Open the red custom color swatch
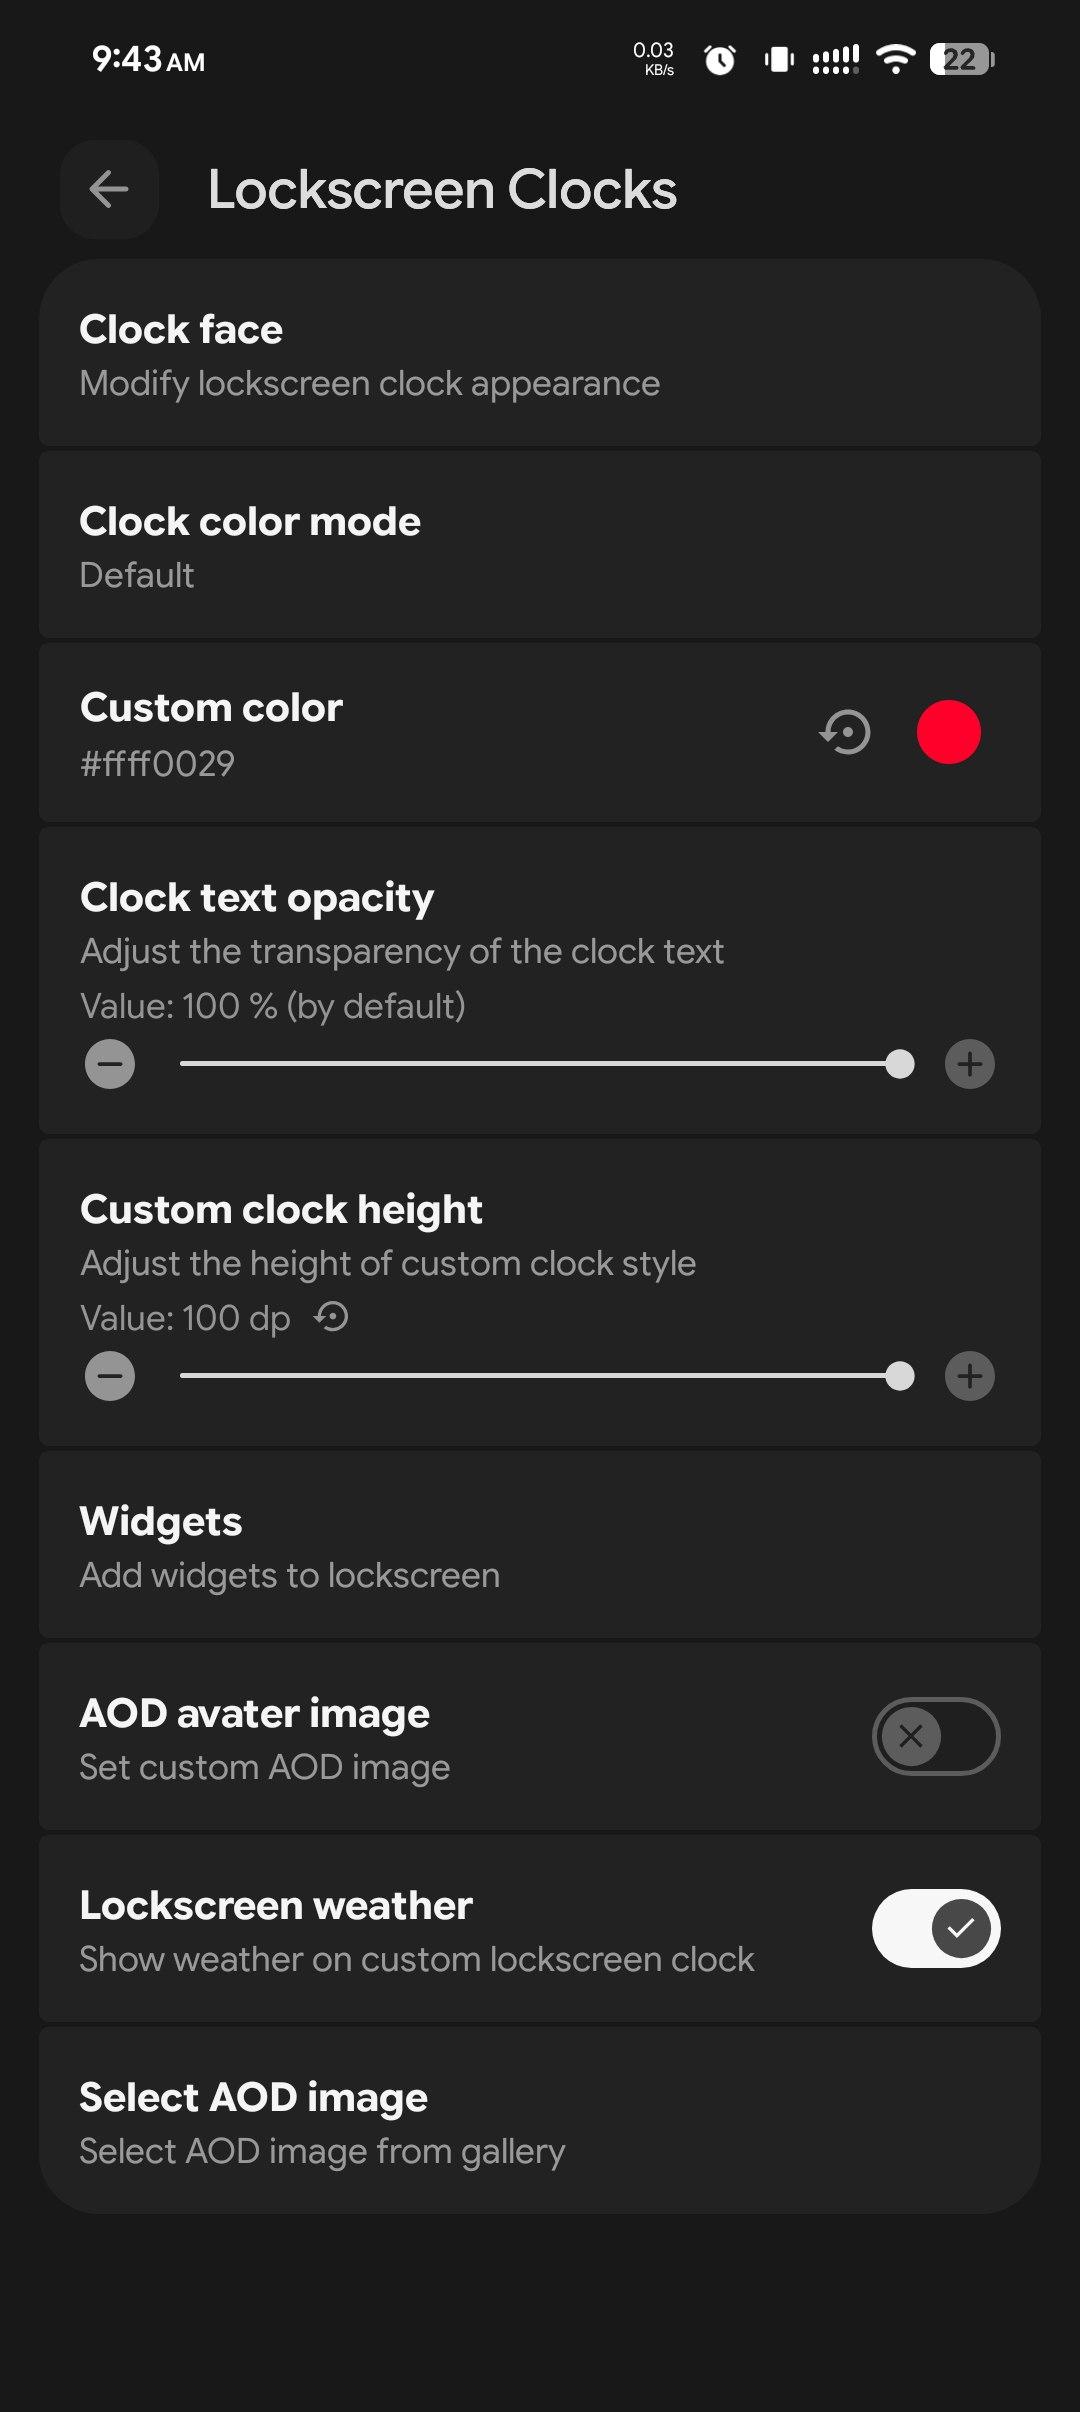1080x2412 pixels. coord(948,732)
